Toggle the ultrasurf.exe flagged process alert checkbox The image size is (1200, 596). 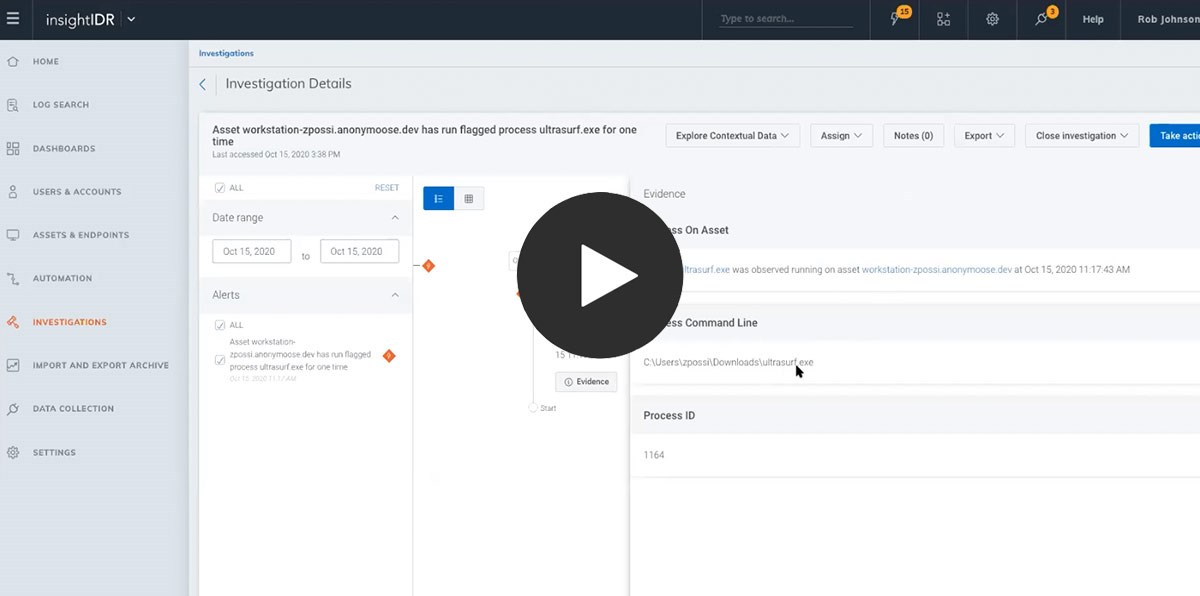(220, 360)
